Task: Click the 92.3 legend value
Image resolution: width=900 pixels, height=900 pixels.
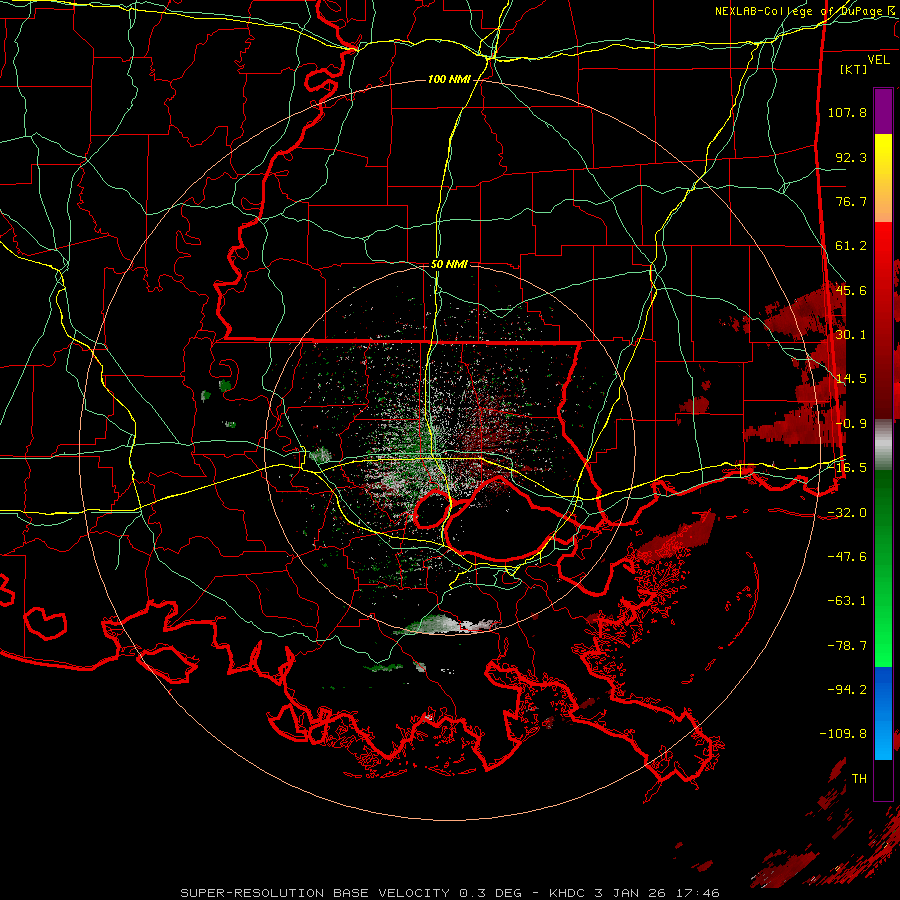Action: pyautogui.click(x=851, y=157)
